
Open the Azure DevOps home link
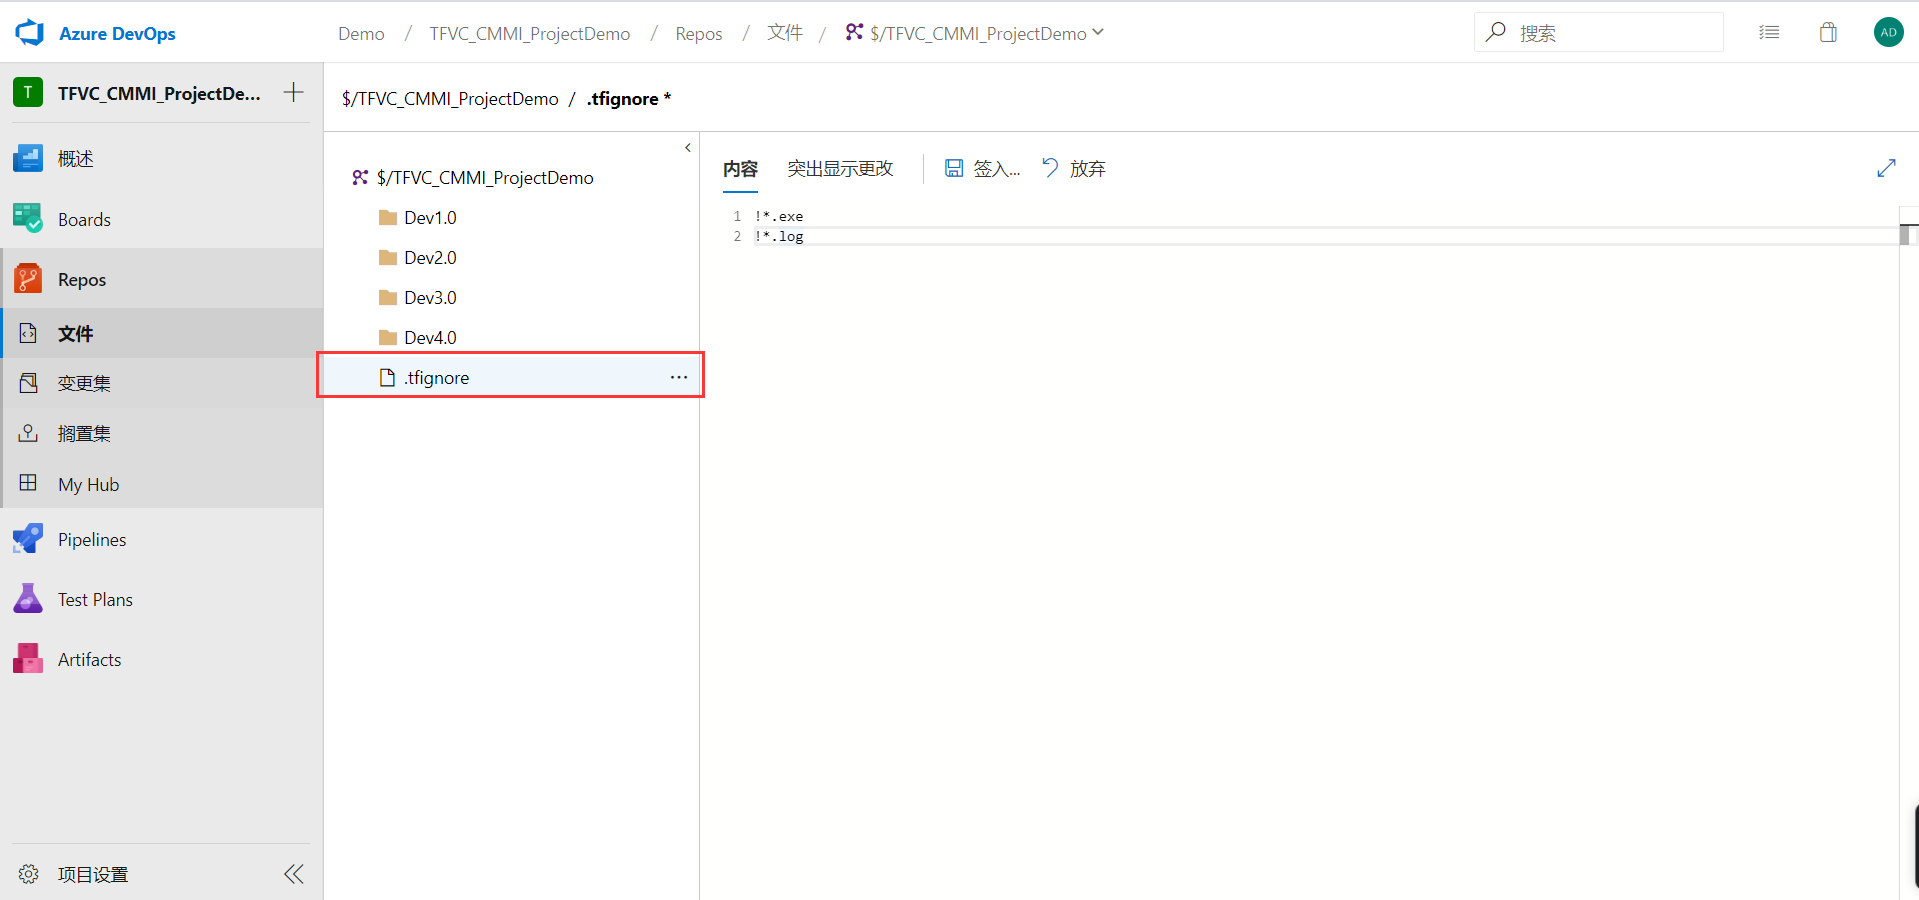(x=117, y=33)
